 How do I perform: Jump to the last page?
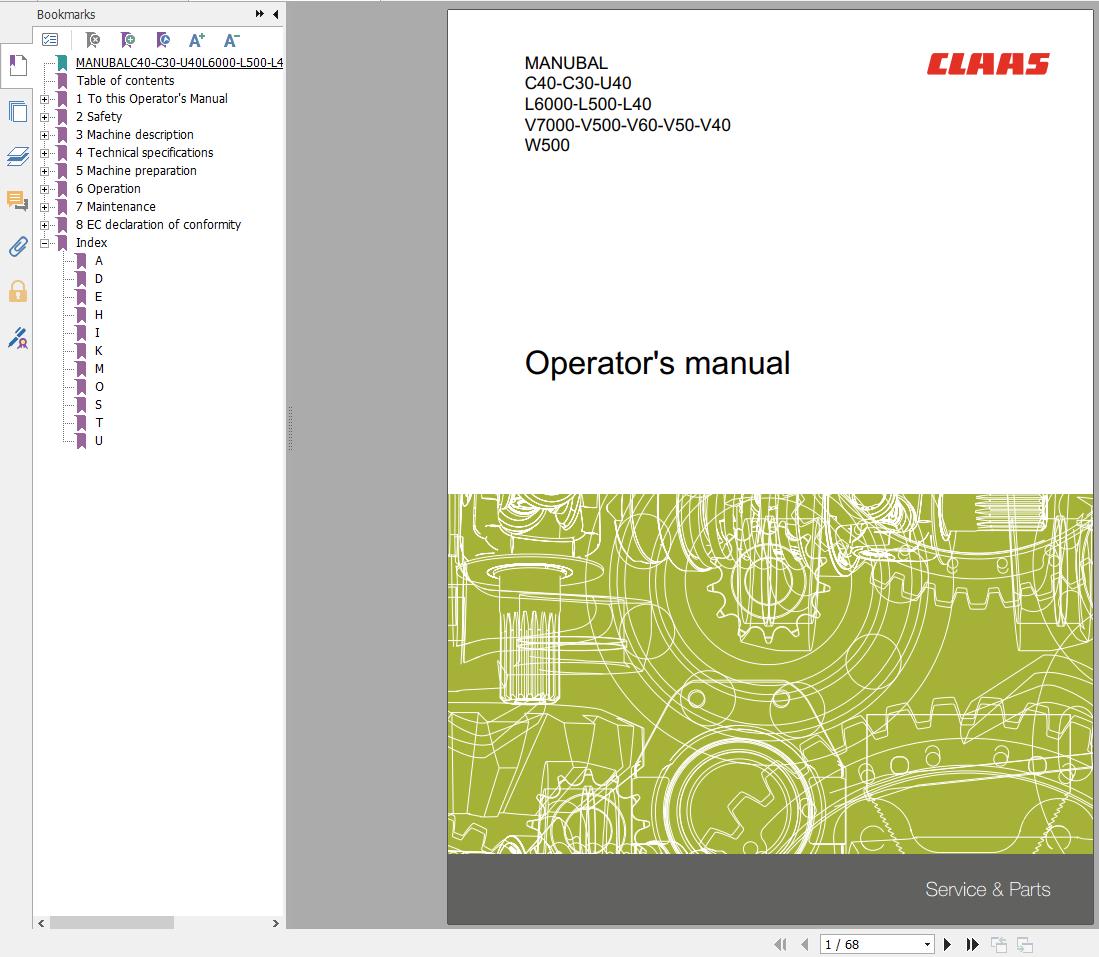pyautogui.click(x=972, y=944)
